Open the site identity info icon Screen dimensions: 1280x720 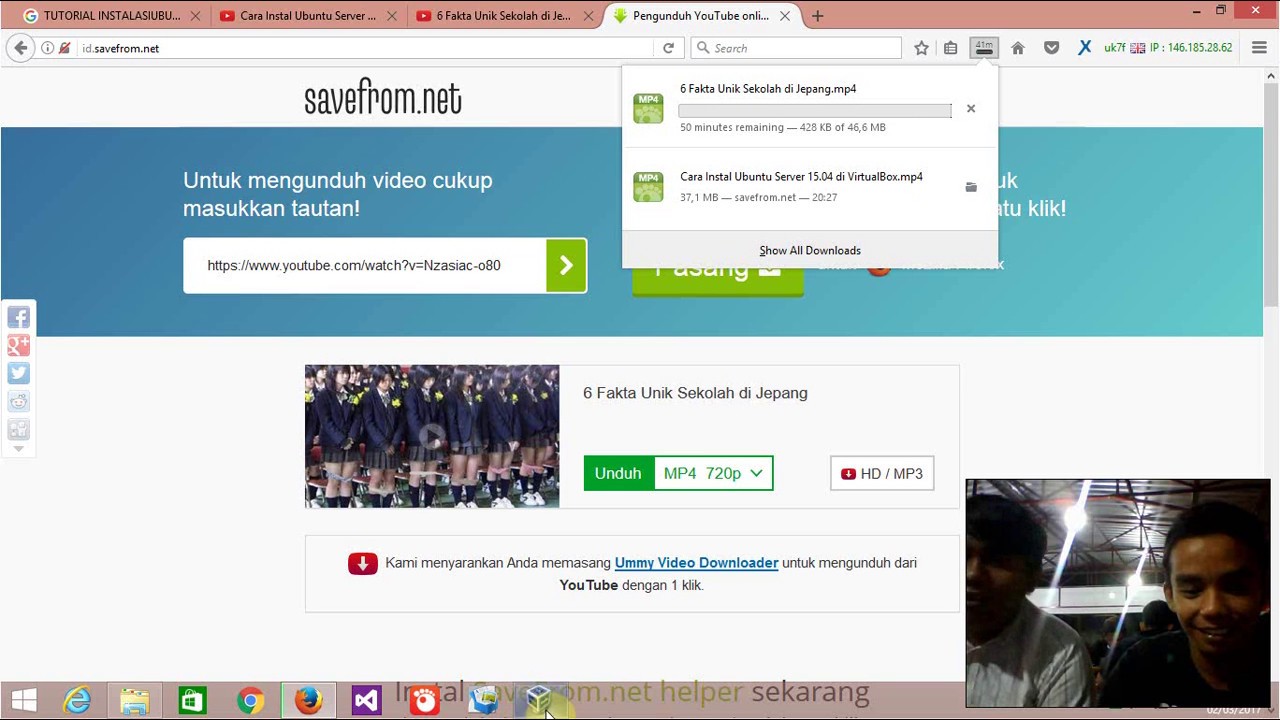coord(47,48)
